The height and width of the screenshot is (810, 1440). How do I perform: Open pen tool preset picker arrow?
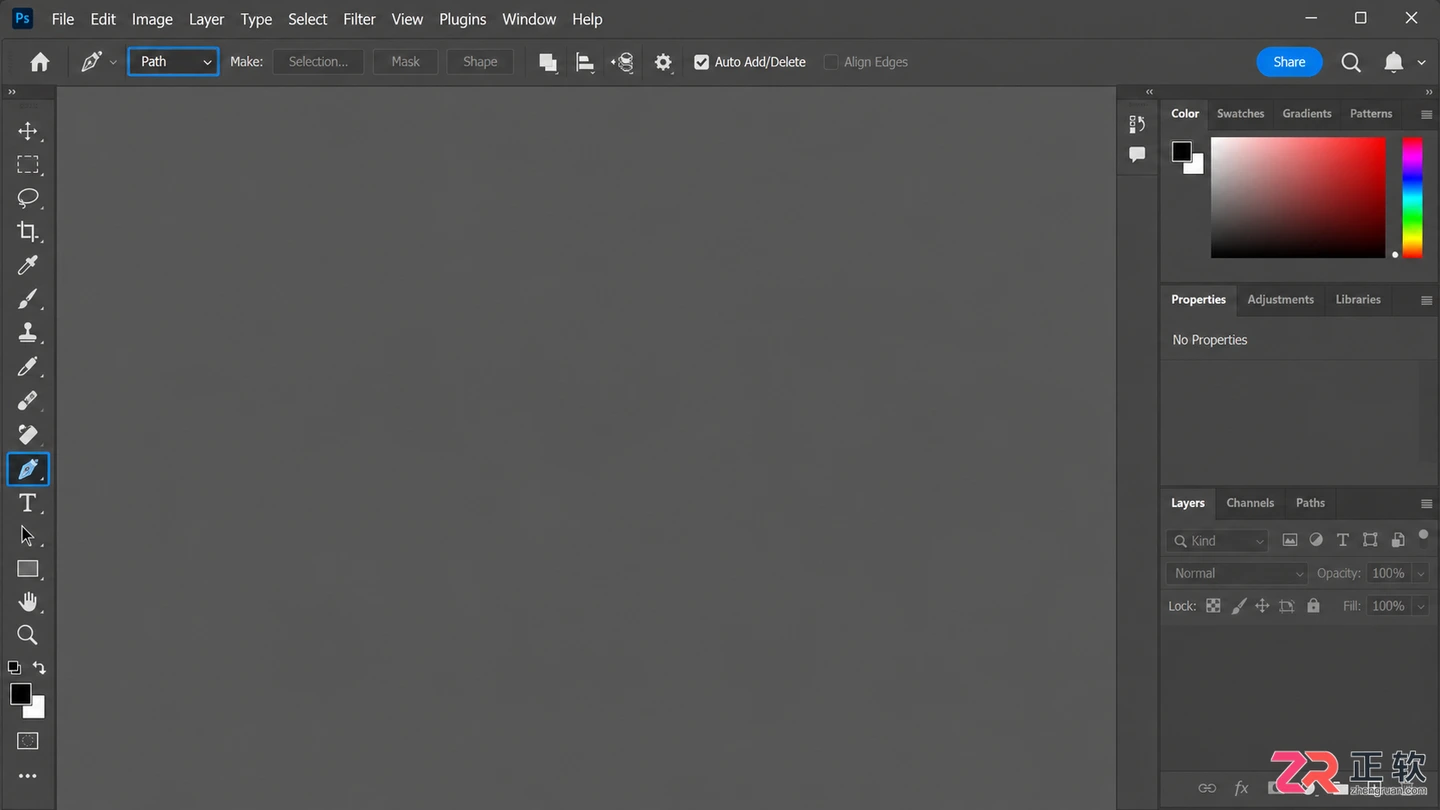coord(113,62)
